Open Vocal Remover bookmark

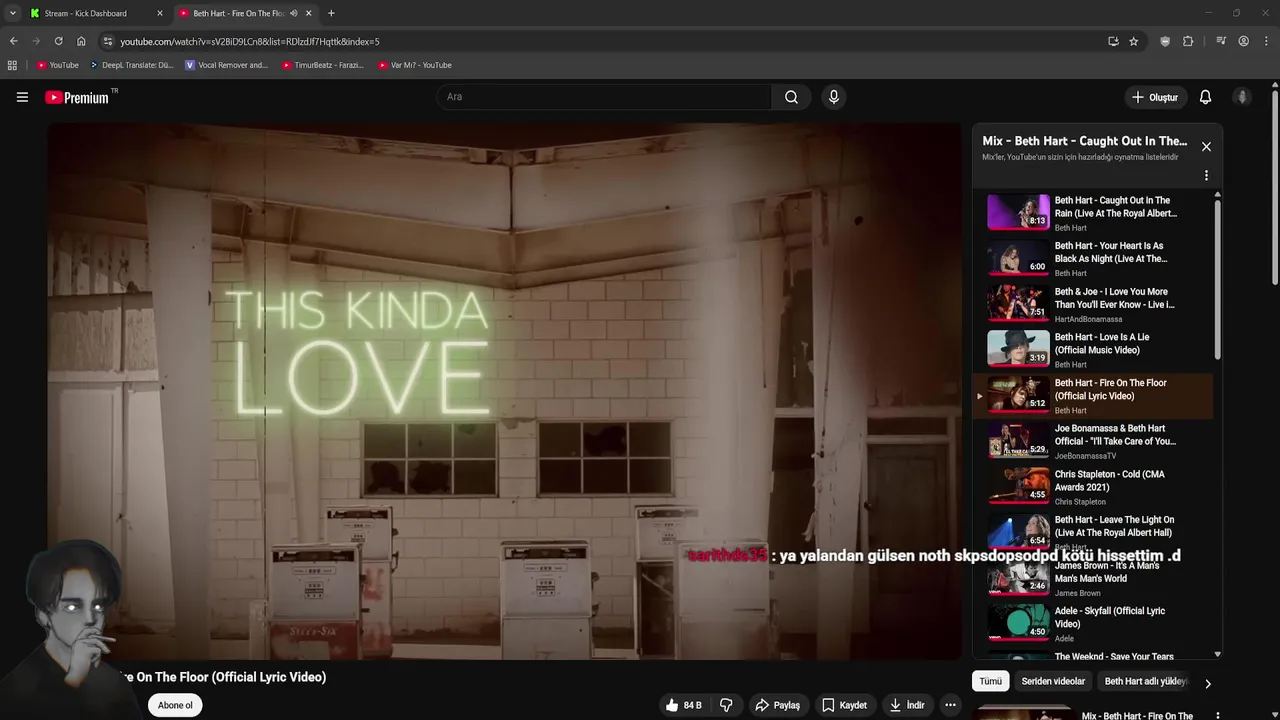227,65
